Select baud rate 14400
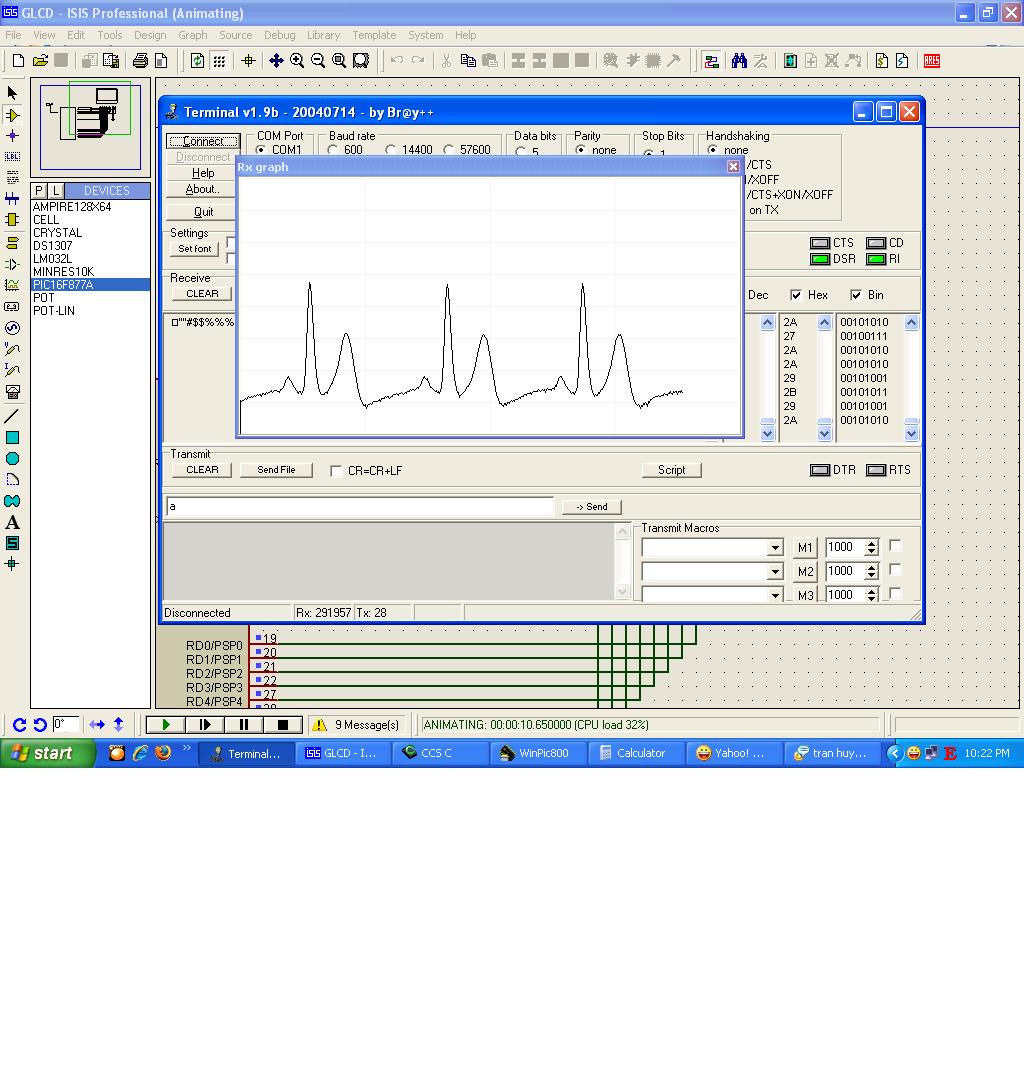This screenshot has height=1071, width=1024. (390, 150)
